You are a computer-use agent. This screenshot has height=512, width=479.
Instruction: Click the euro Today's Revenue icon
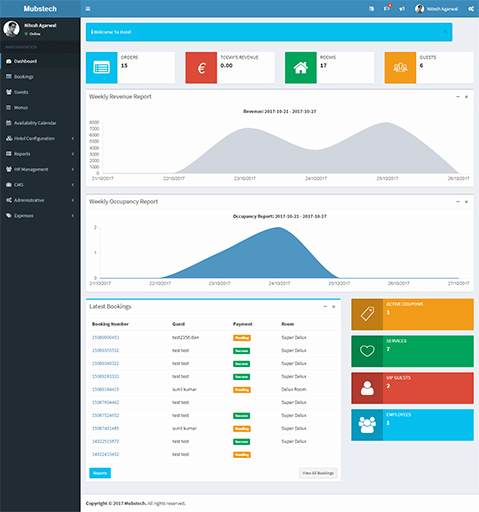tap(201, 68)
